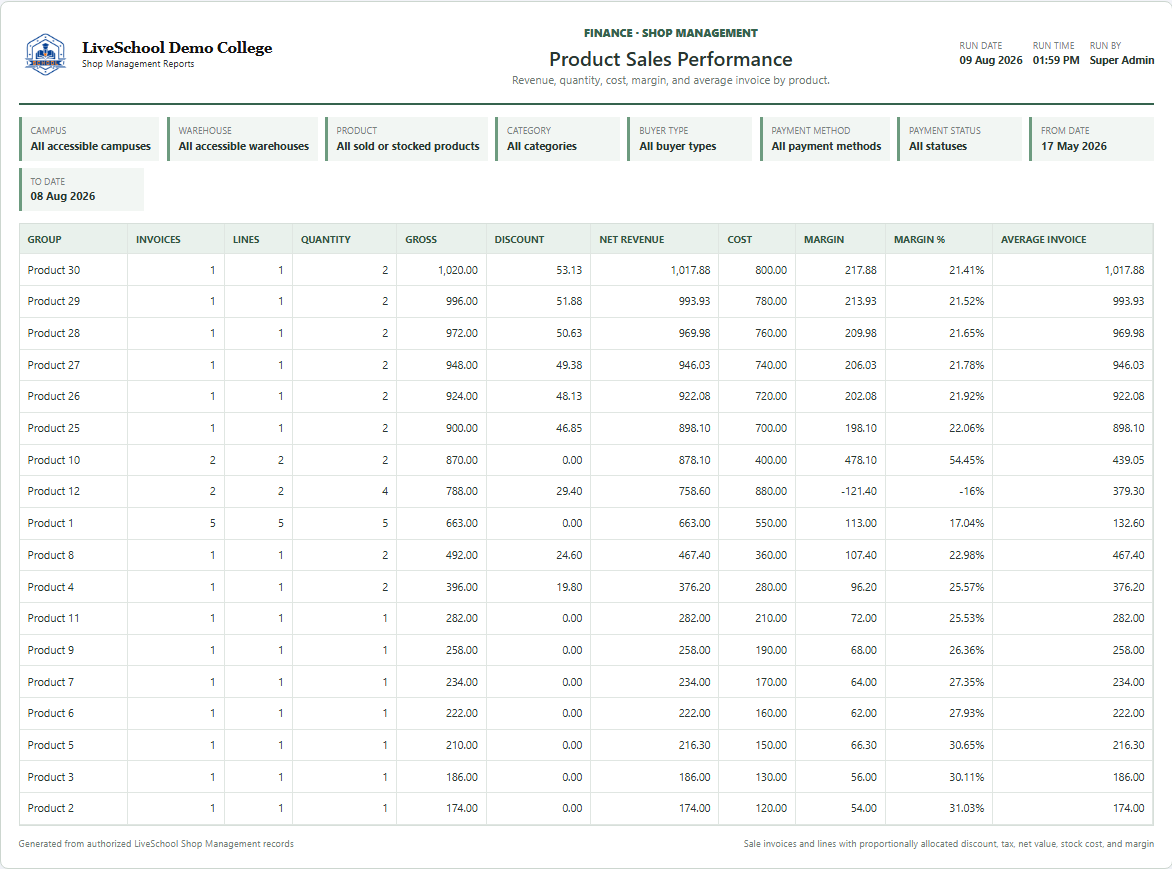Screen dimensions: 1173x869
Task: Select the Product 4 row name
Action: coord(51,587)
